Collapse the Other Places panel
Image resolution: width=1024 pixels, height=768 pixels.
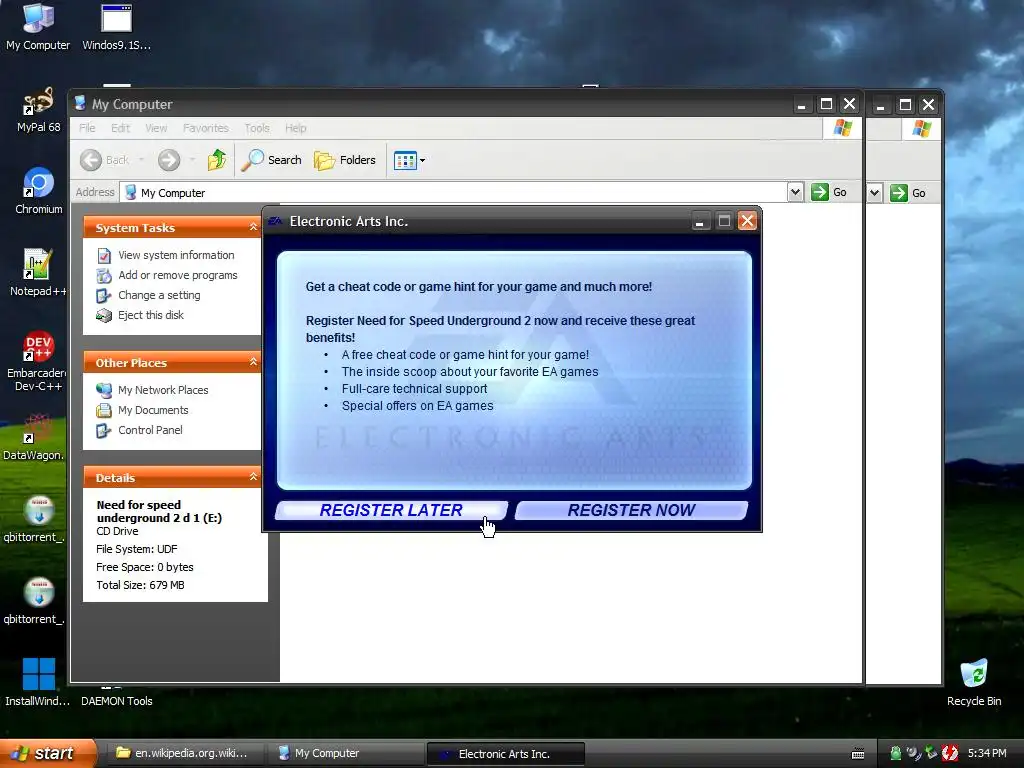coord(253,362)
